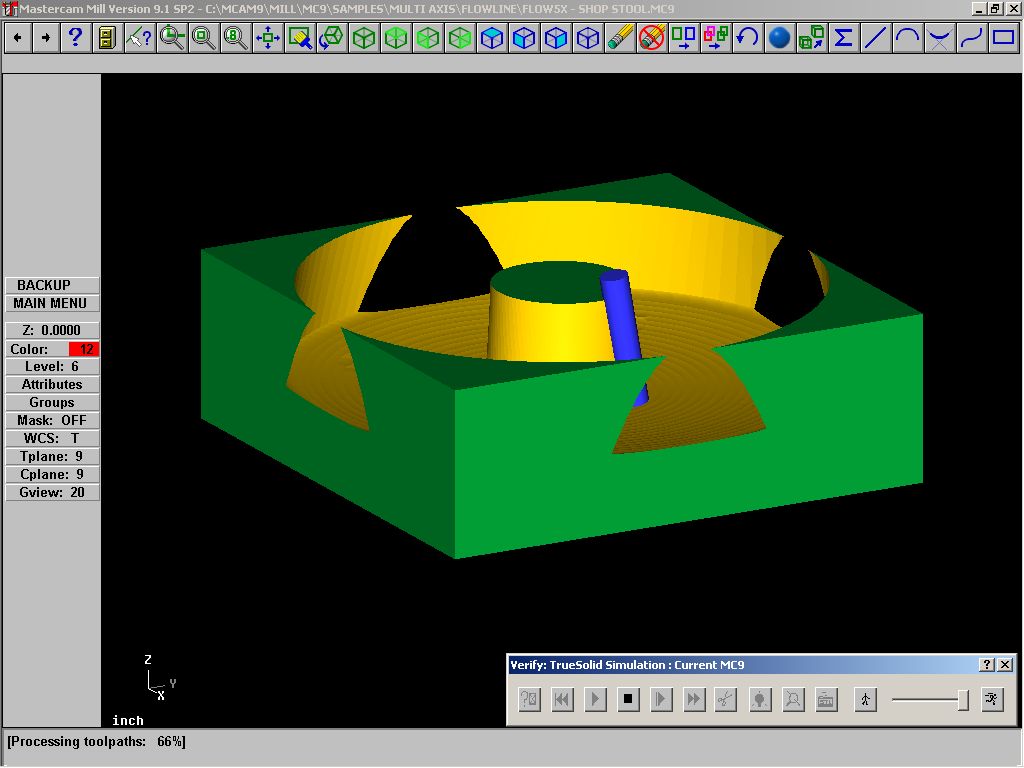The height and width of the screenshot is (768, 1024).
Task: Click the Fit to screen arrows icon
Action: pyautogui.click(x=267, y=38)
